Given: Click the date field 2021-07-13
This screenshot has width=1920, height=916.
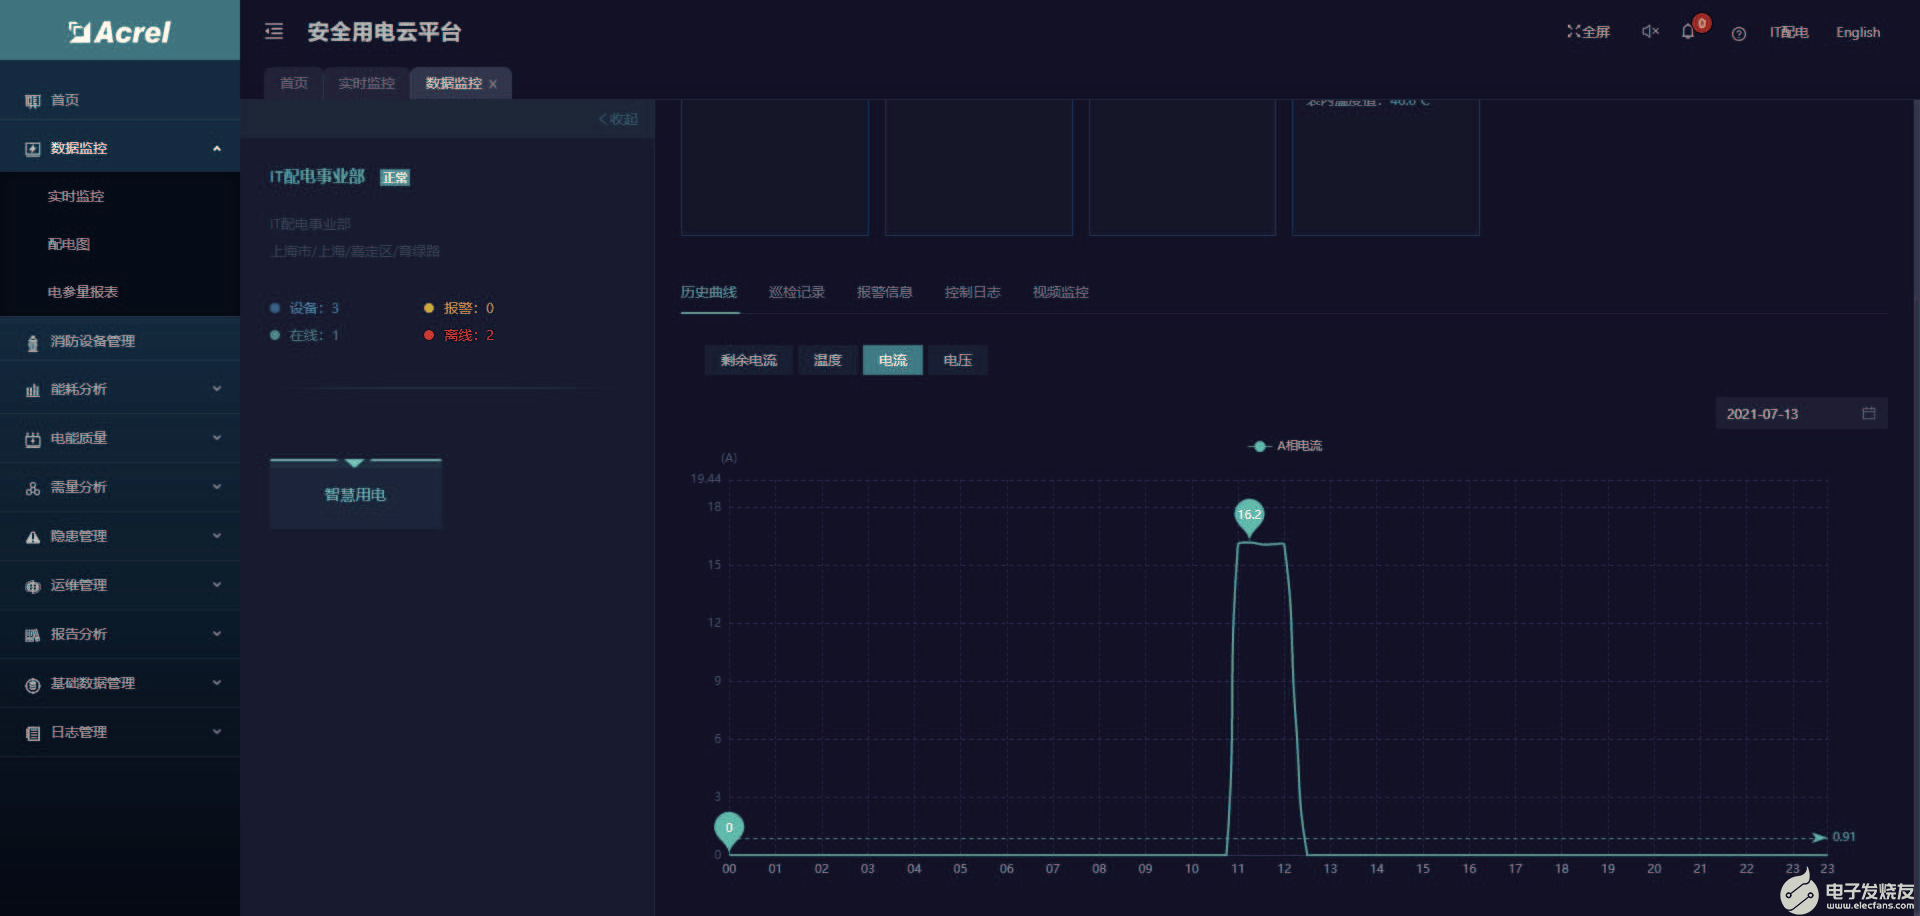Looking at the screenshot, I should (x=1801, y=413).
